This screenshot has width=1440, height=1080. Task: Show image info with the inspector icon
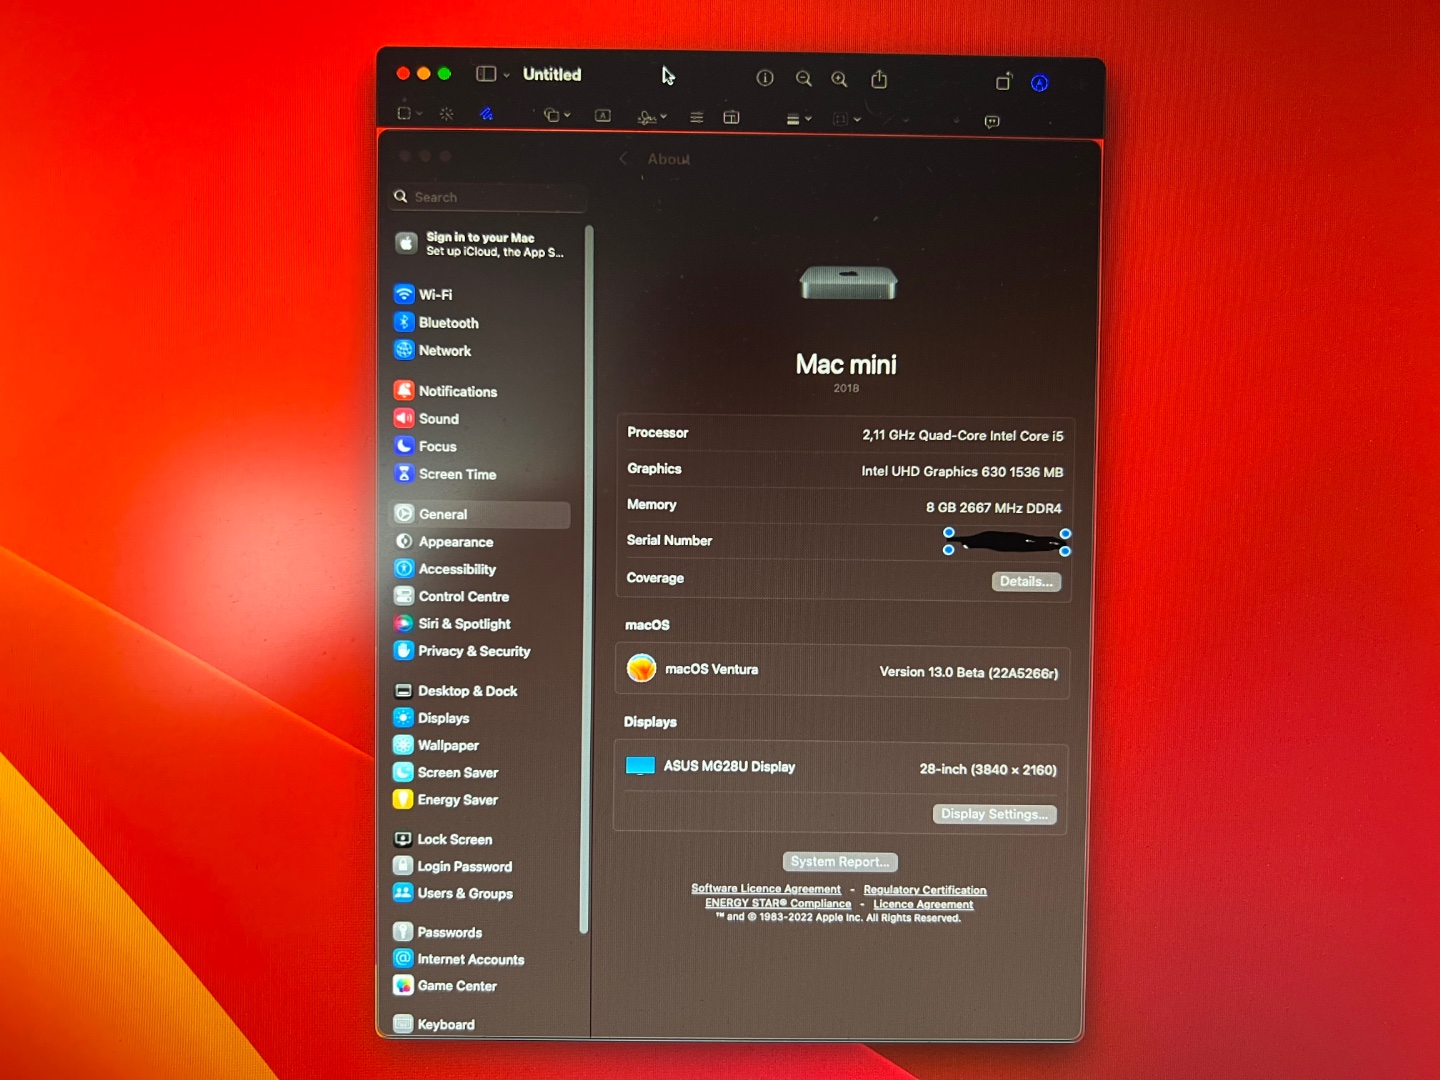point(765,78)
